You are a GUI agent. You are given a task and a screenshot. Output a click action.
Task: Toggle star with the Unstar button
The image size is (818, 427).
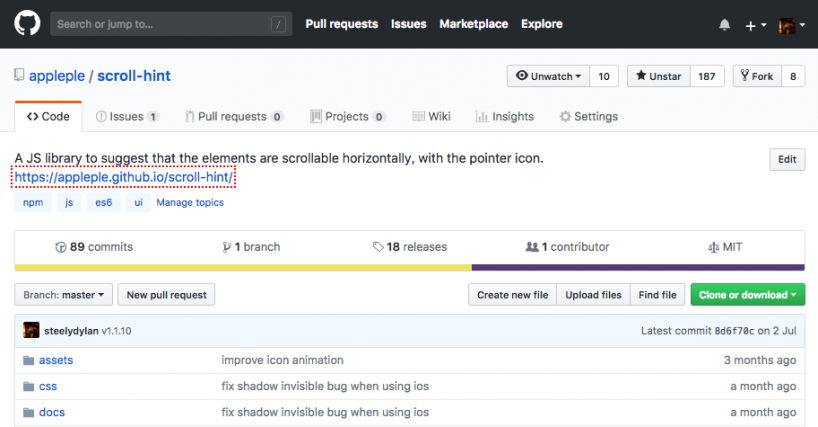(655, 77)
